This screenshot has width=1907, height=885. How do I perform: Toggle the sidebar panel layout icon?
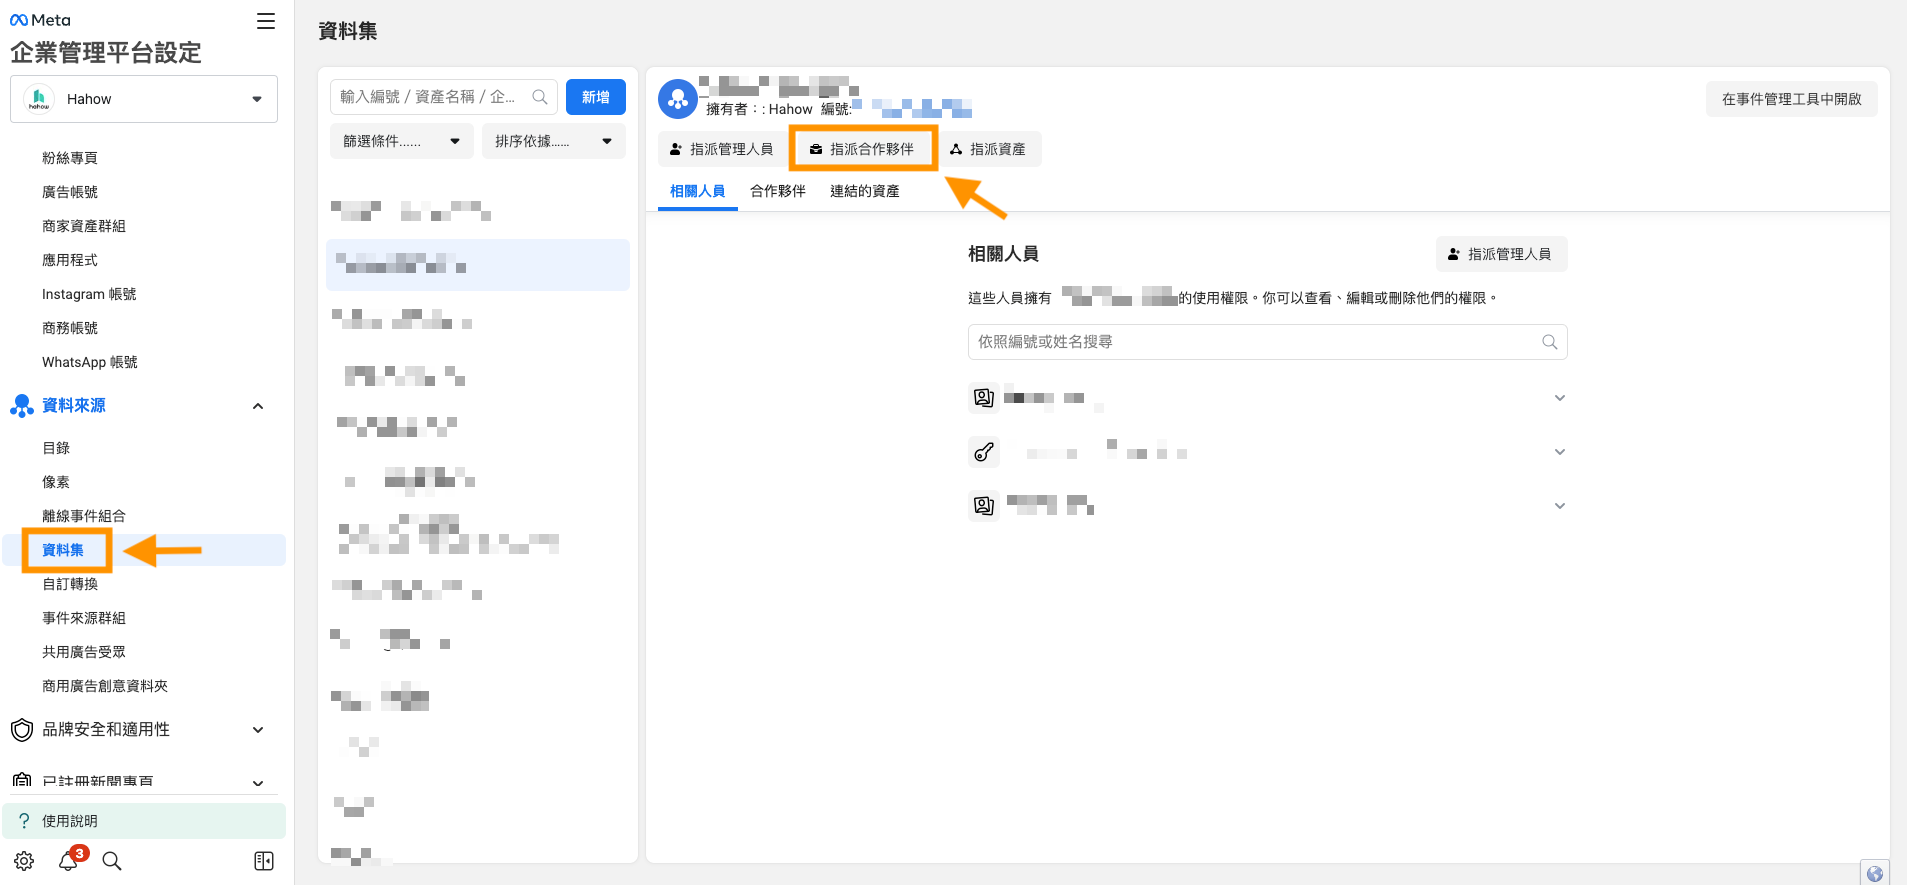(x=264, y=861)
